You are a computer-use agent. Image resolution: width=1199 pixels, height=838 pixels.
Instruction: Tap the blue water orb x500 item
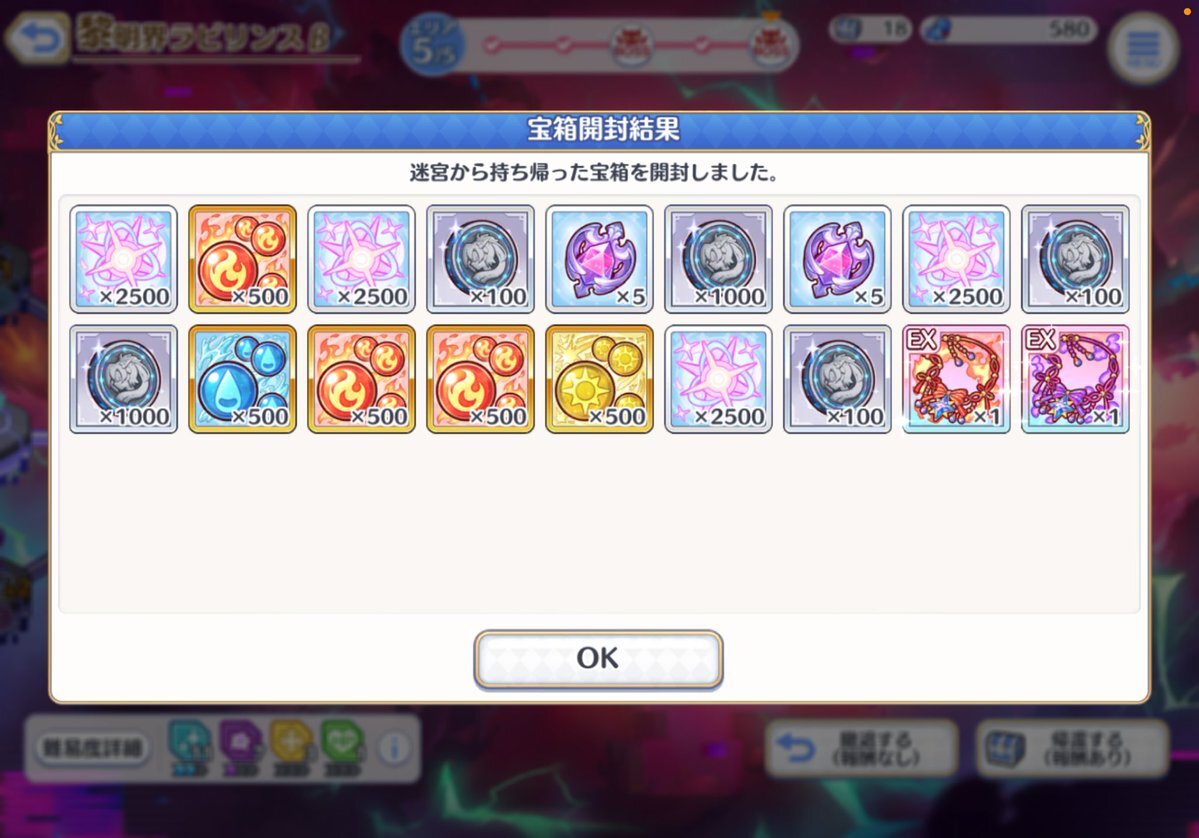point(242,379)
